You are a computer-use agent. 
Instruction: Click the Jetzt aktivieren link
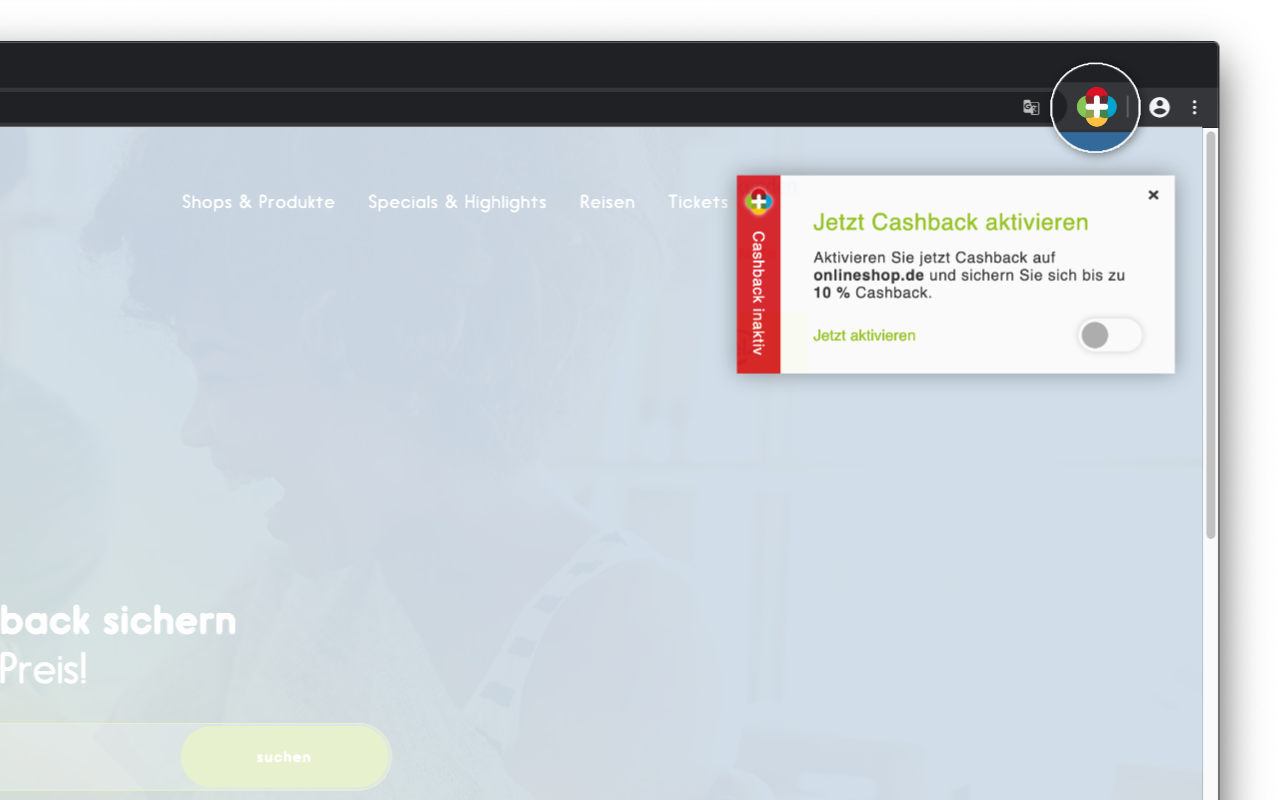click(x=864, y=335)
